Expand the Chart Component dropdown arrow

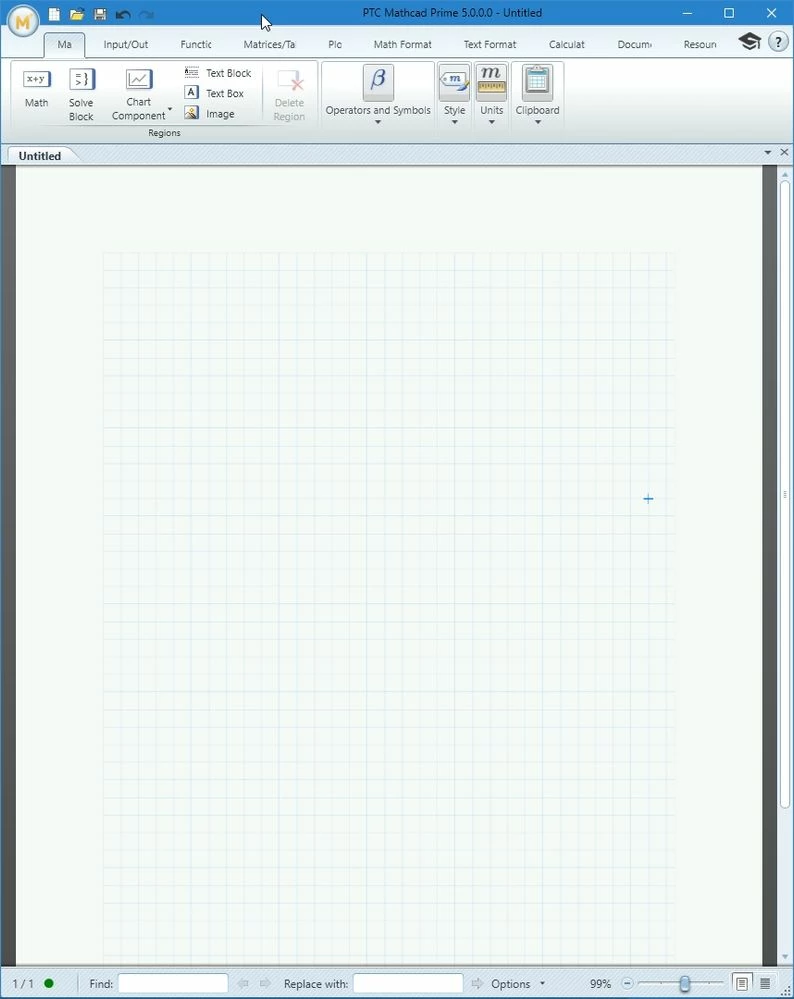coord(170,109)
